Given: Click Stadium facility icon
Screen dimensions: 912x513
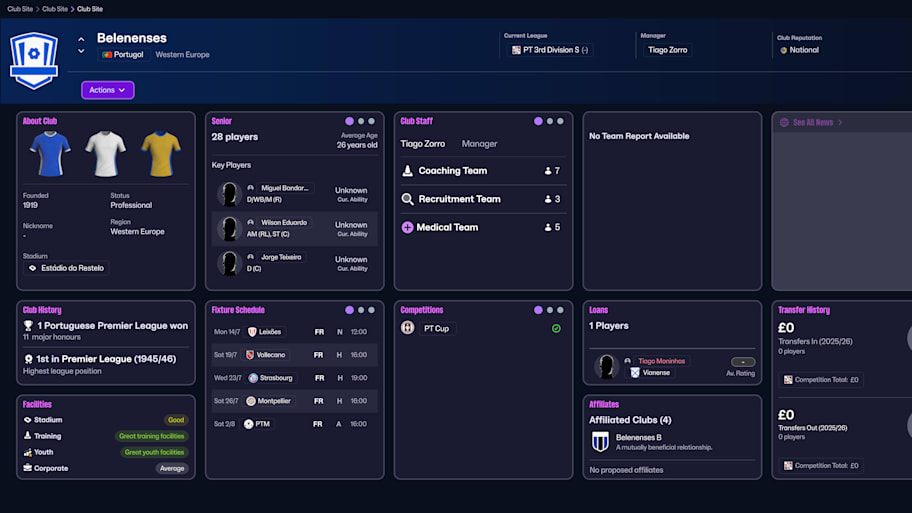Looking at the screenshot, I should coord(27,420).
